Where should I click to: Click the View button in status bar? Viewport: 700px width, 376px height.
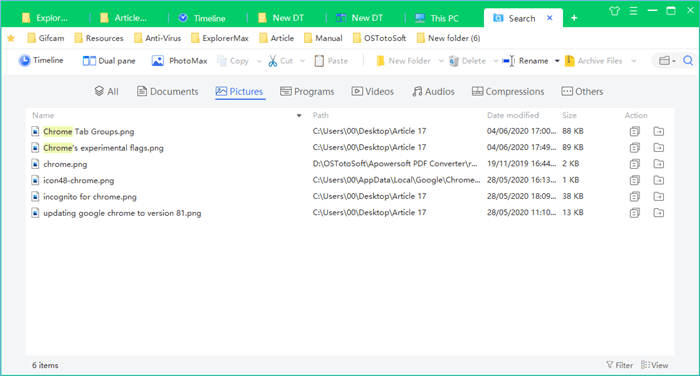pyautogui.click(x=654, y=365)
